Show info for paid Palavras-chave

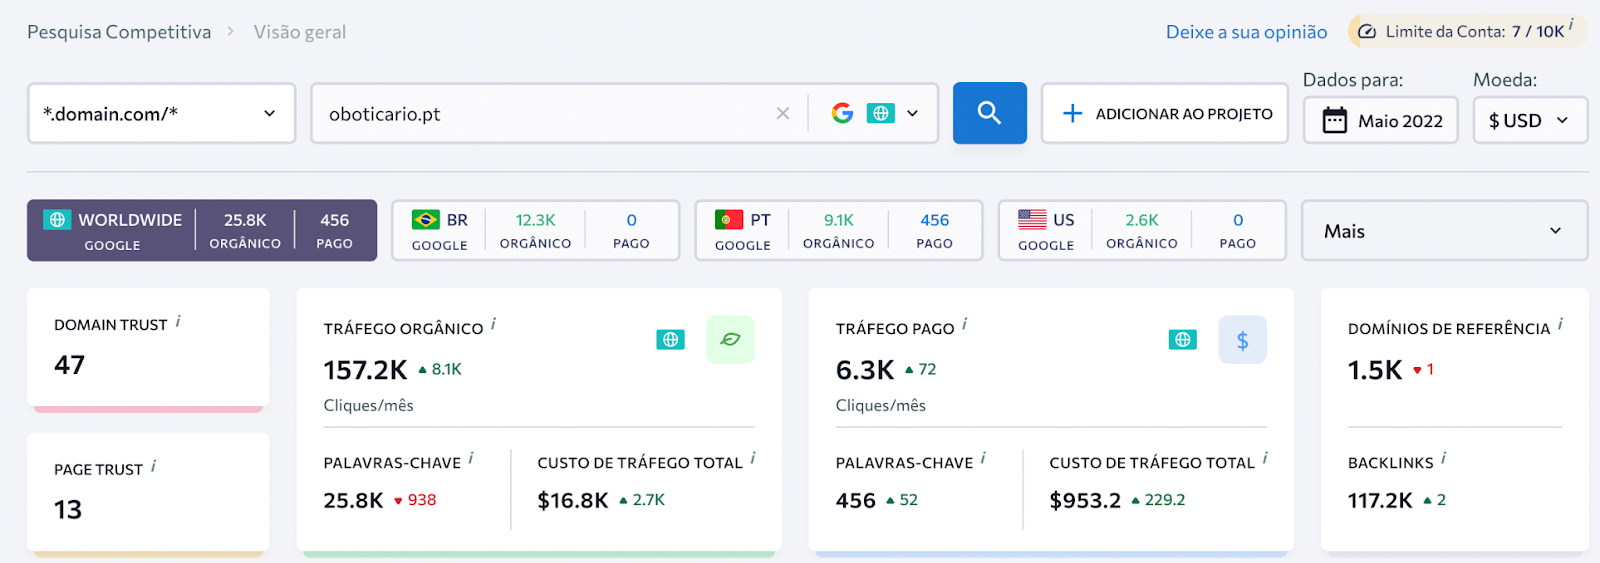point(983,458)
